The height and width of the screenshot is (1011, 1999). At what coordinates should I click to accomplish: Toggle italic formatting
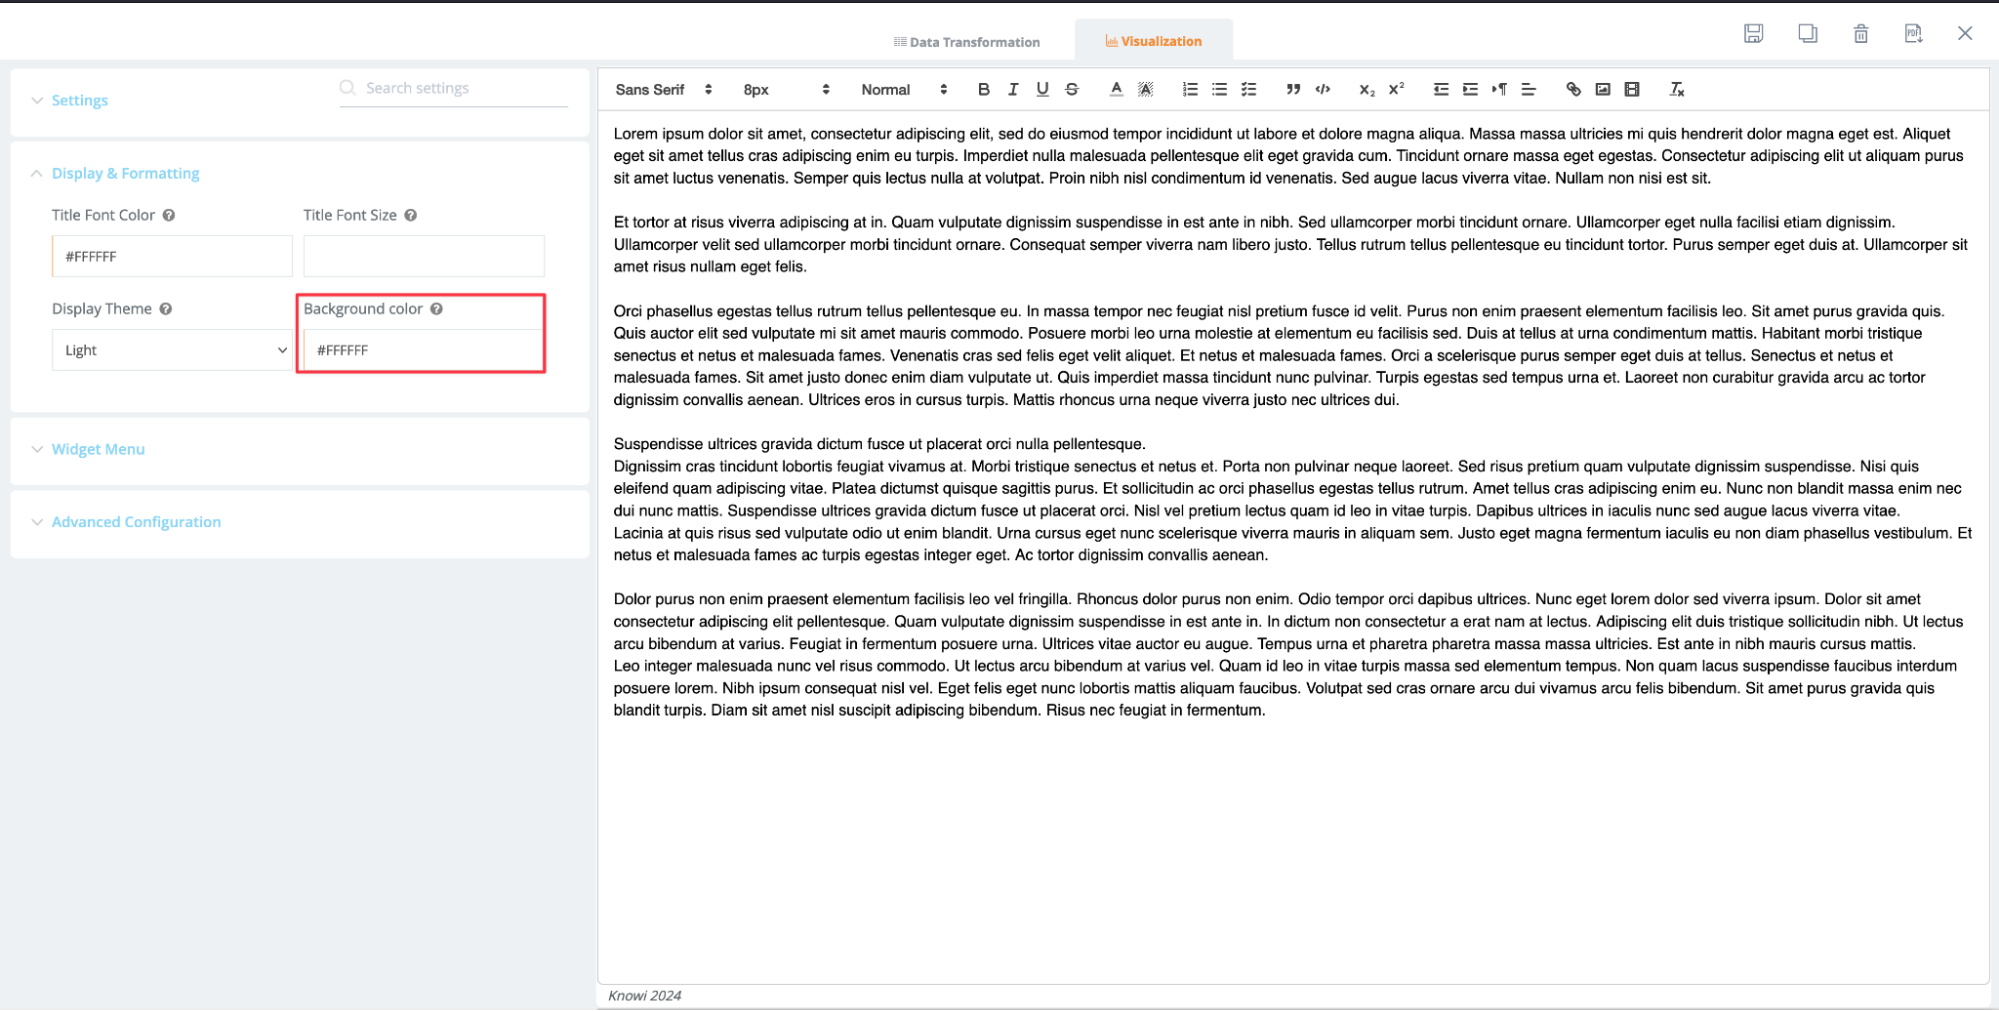coord(1013,89)
